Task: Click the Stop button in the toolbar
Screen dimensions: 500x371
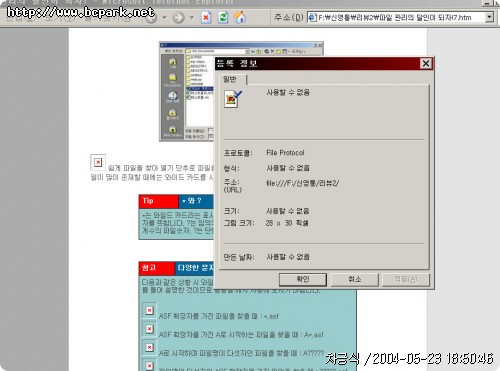Action: (206, 17)
